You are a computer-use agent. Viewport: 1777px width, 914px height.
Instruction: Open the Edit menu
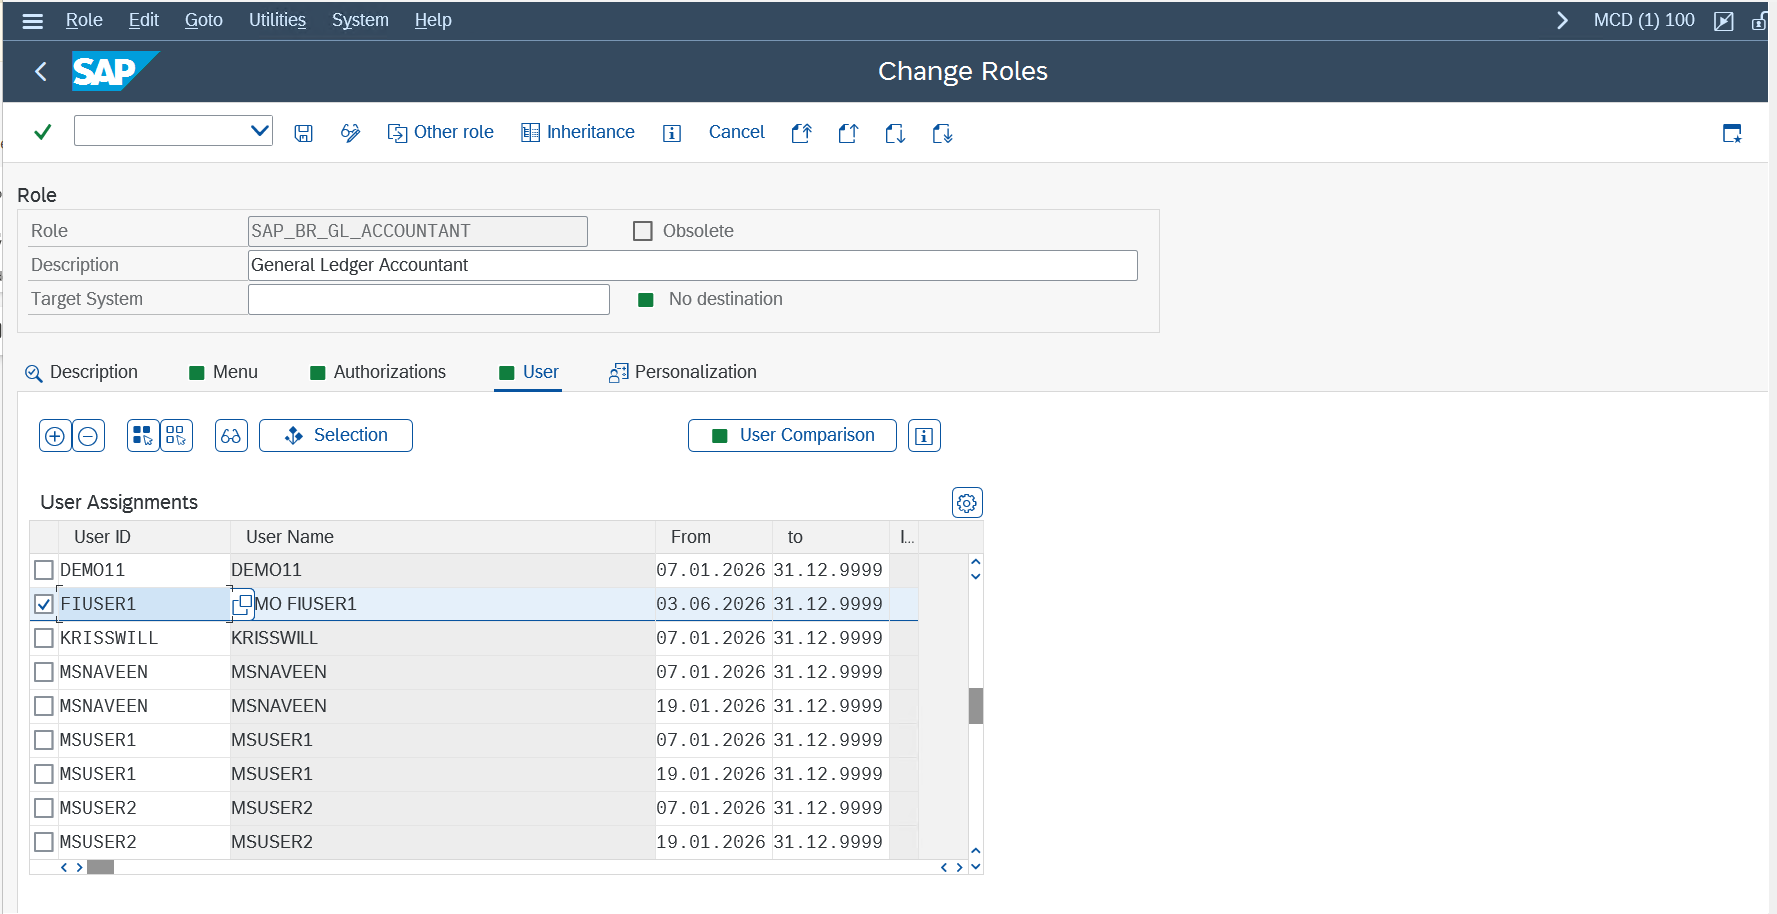pos(143,20)
